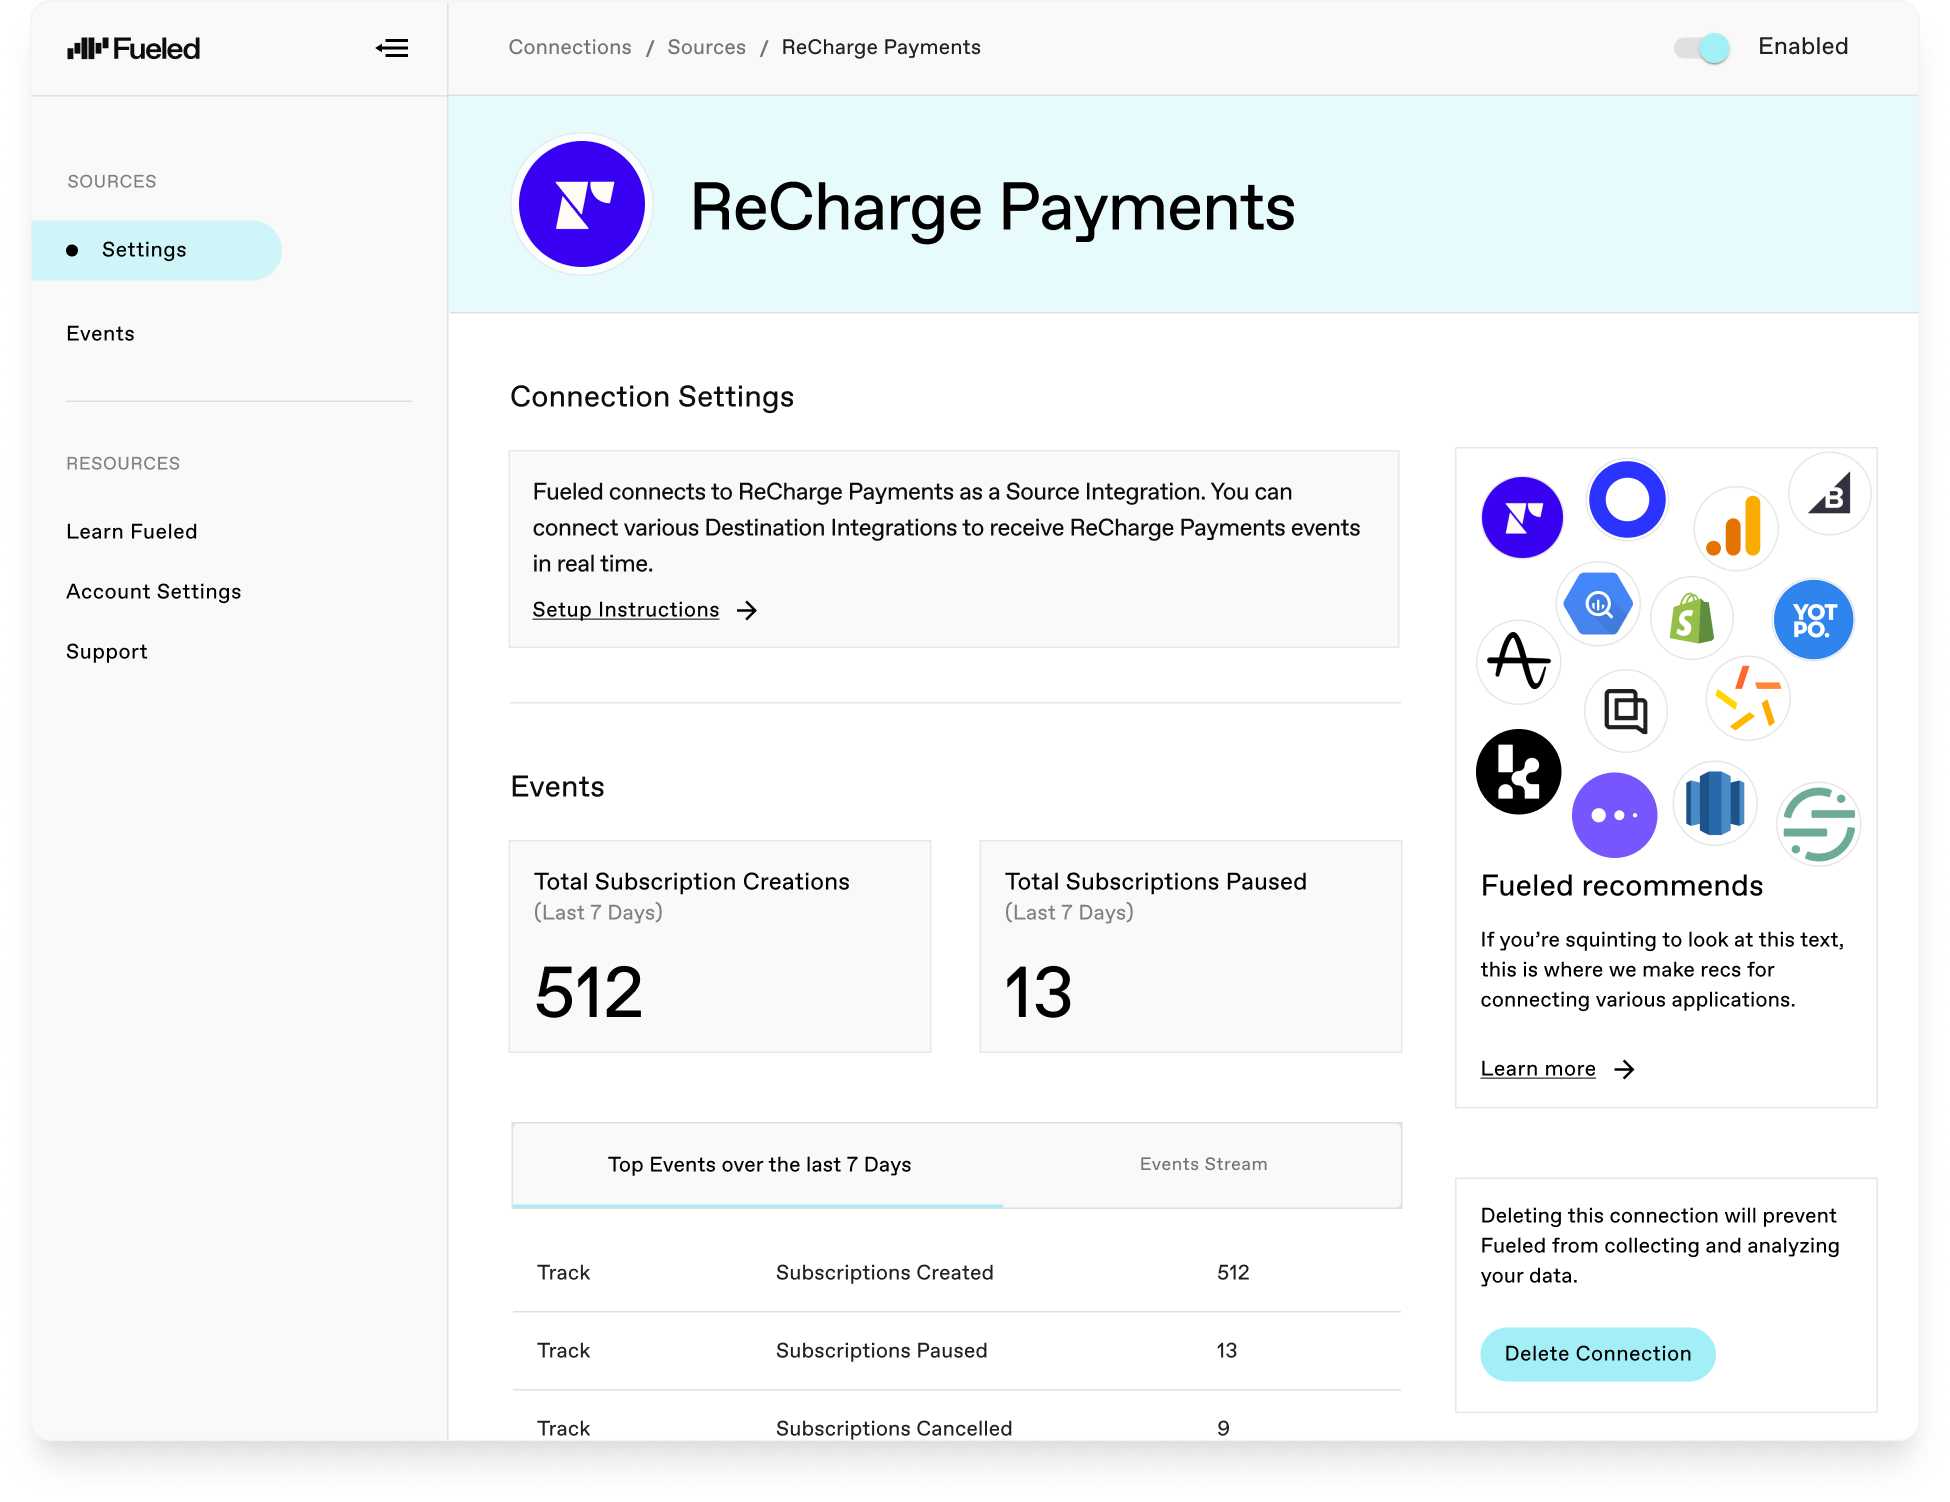Select the BigQuery hexagon icon
Screen dimensions: 1950x1502
1598,604
